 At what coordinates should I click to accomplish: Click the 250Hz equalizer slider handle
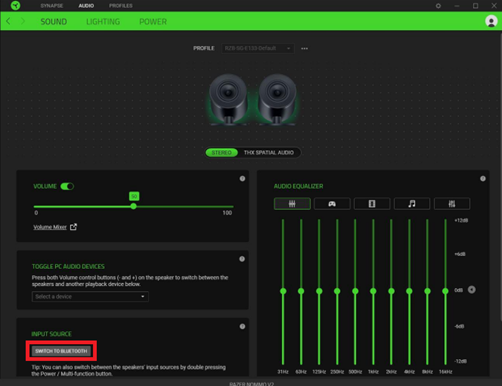[337, 291]
